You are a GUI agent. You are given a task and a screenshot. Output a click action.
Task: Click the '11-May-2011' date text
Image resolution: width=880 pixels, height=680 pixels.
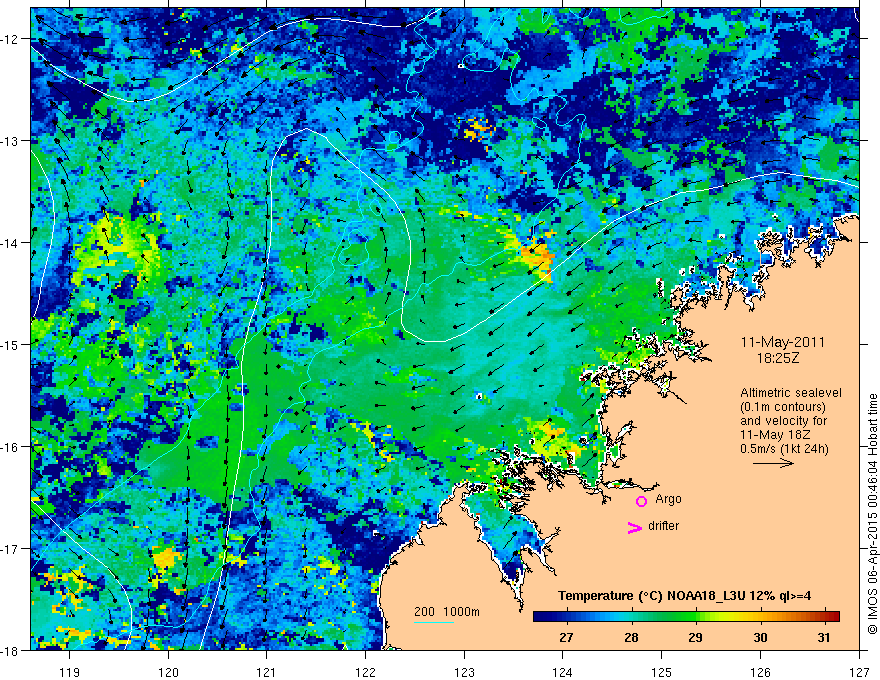click(x=783, y=342)
